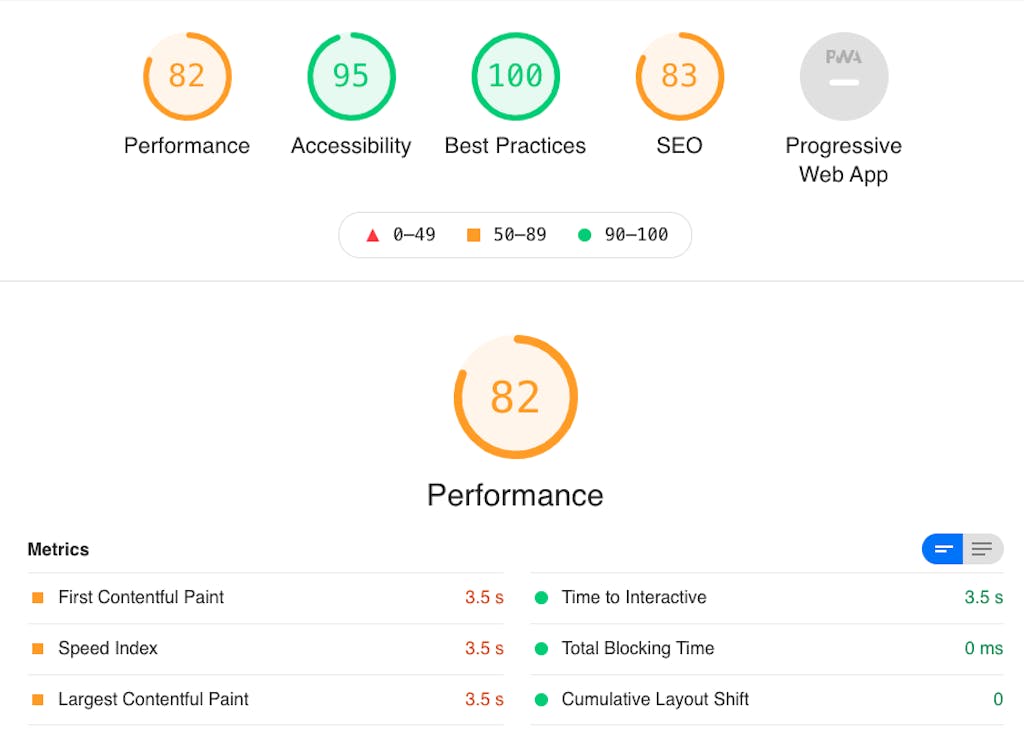The width and height of the screenshot is (1024, 733).
Task: Switch metrics to expanded description view
Action: coord(983,549)
